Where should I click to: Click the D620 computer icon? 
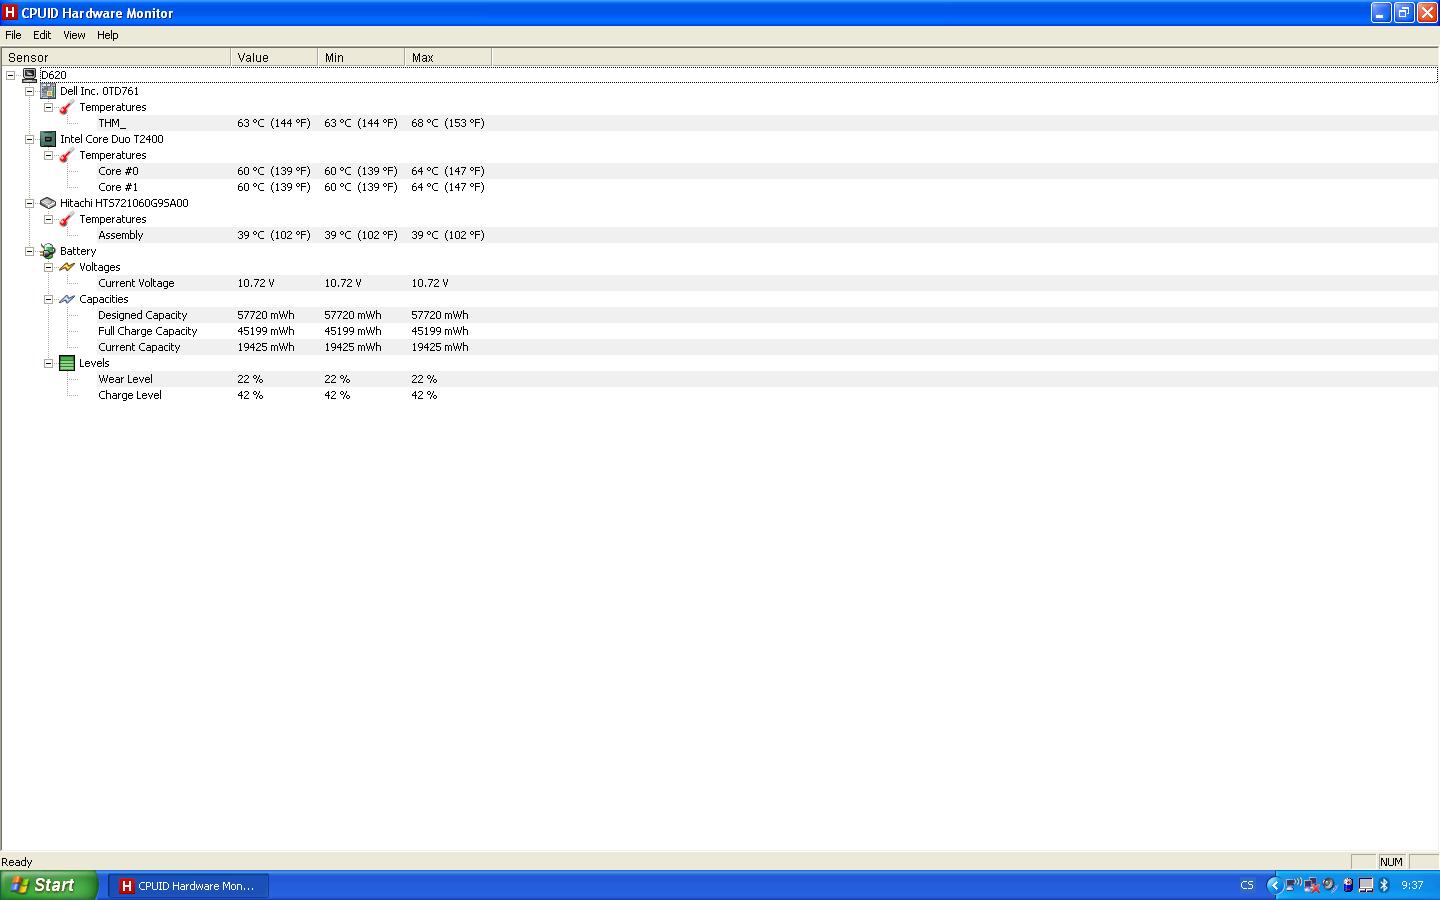tap(29, 75)
